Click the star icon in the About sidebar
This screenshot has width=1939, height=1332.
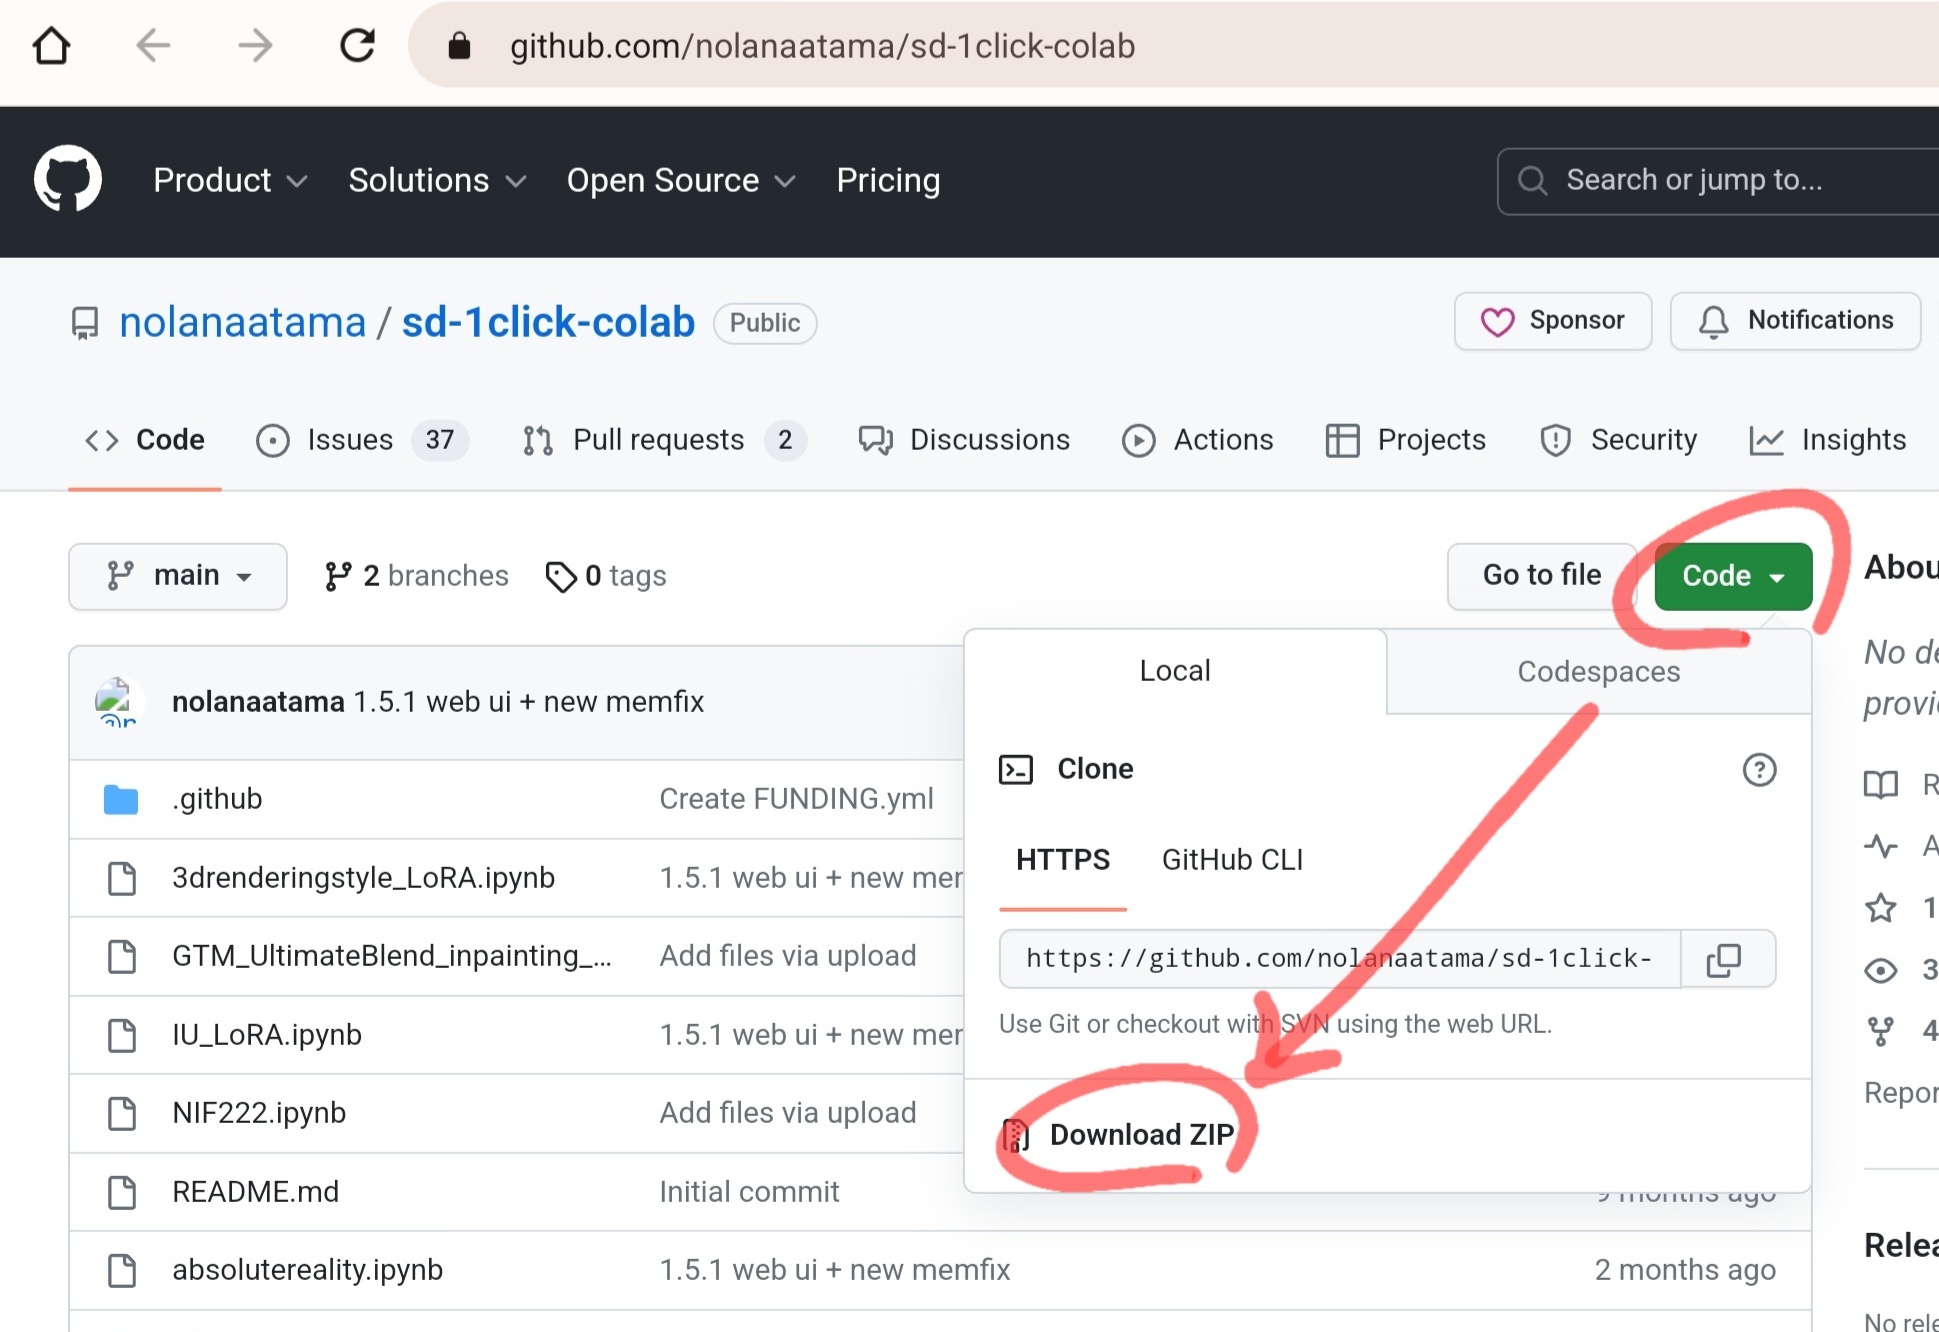[1880, 907]
